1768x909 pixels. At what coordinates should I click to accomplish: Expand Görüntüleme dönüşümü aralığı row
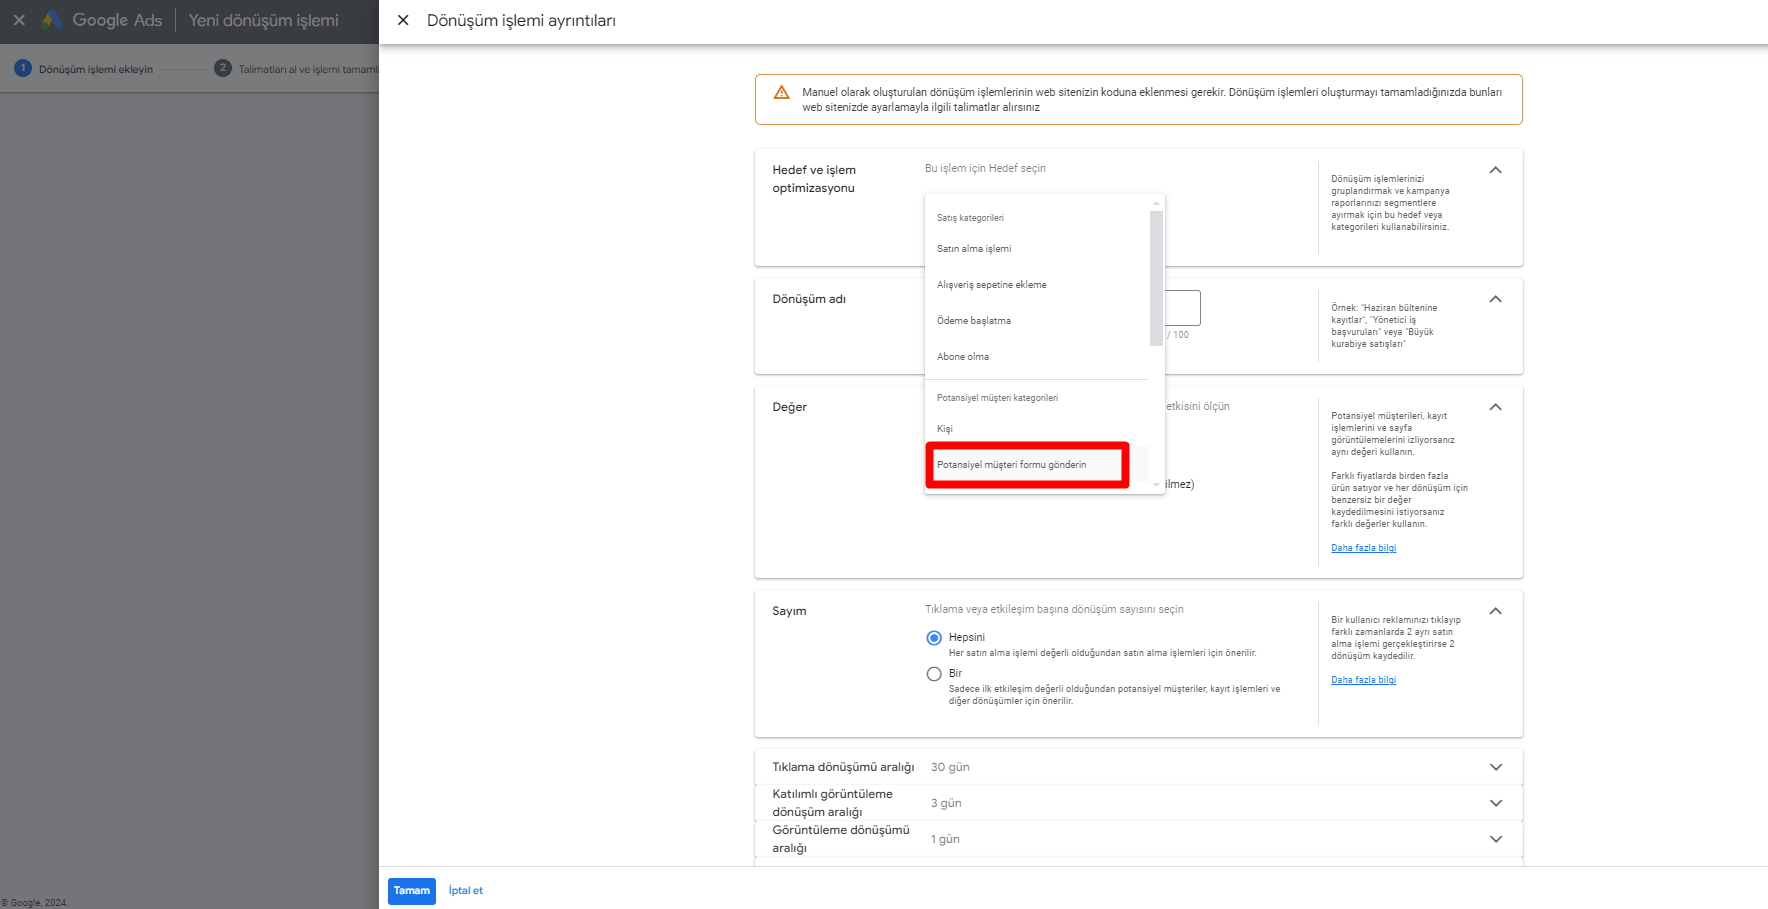click(x=1495, y=839)
